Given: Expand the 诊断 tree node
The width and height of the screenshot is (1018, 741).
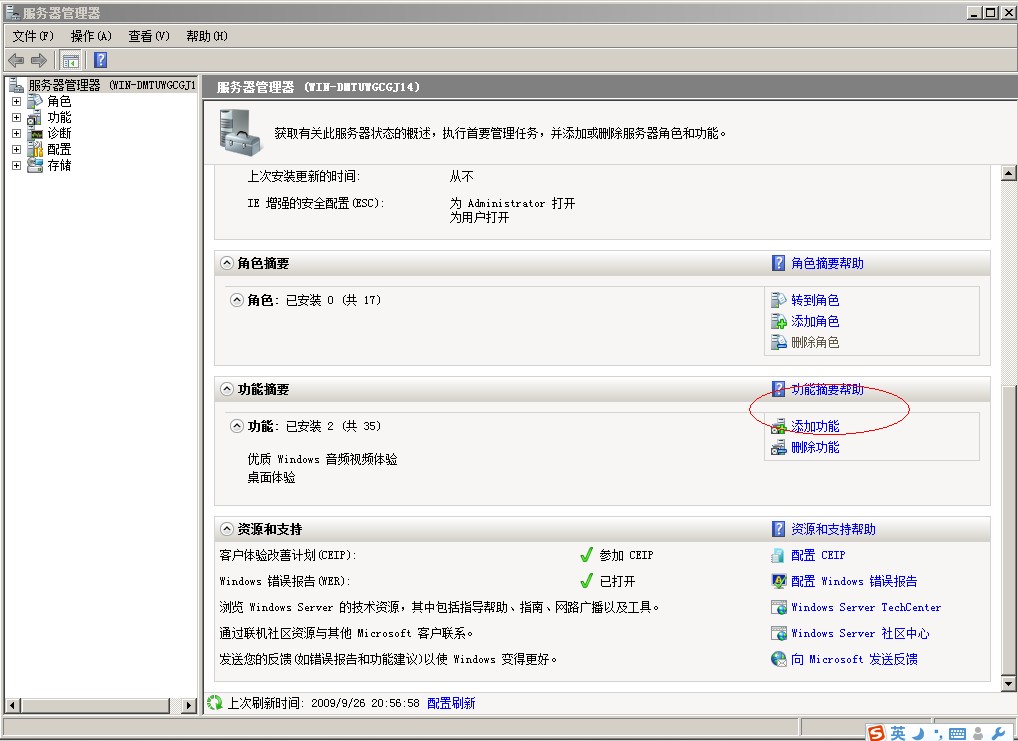Looking at the screenshot, I should point(16,133).
